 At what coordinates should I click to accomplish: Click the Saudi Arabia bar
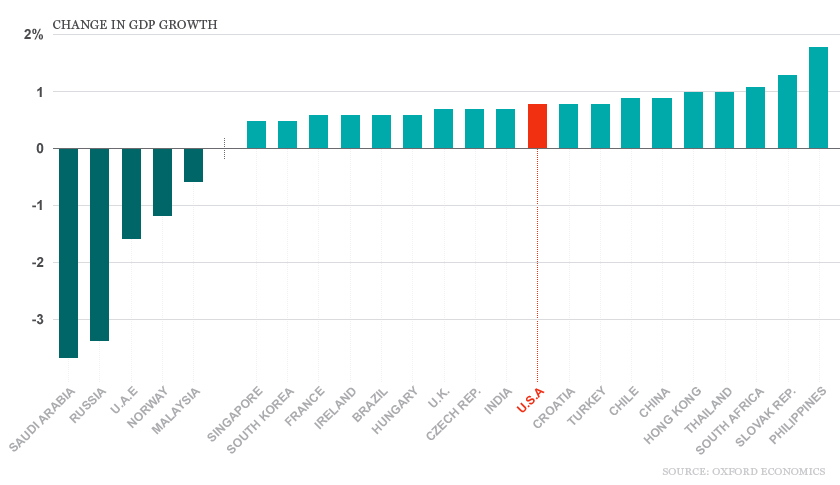[x=68, y=252]
